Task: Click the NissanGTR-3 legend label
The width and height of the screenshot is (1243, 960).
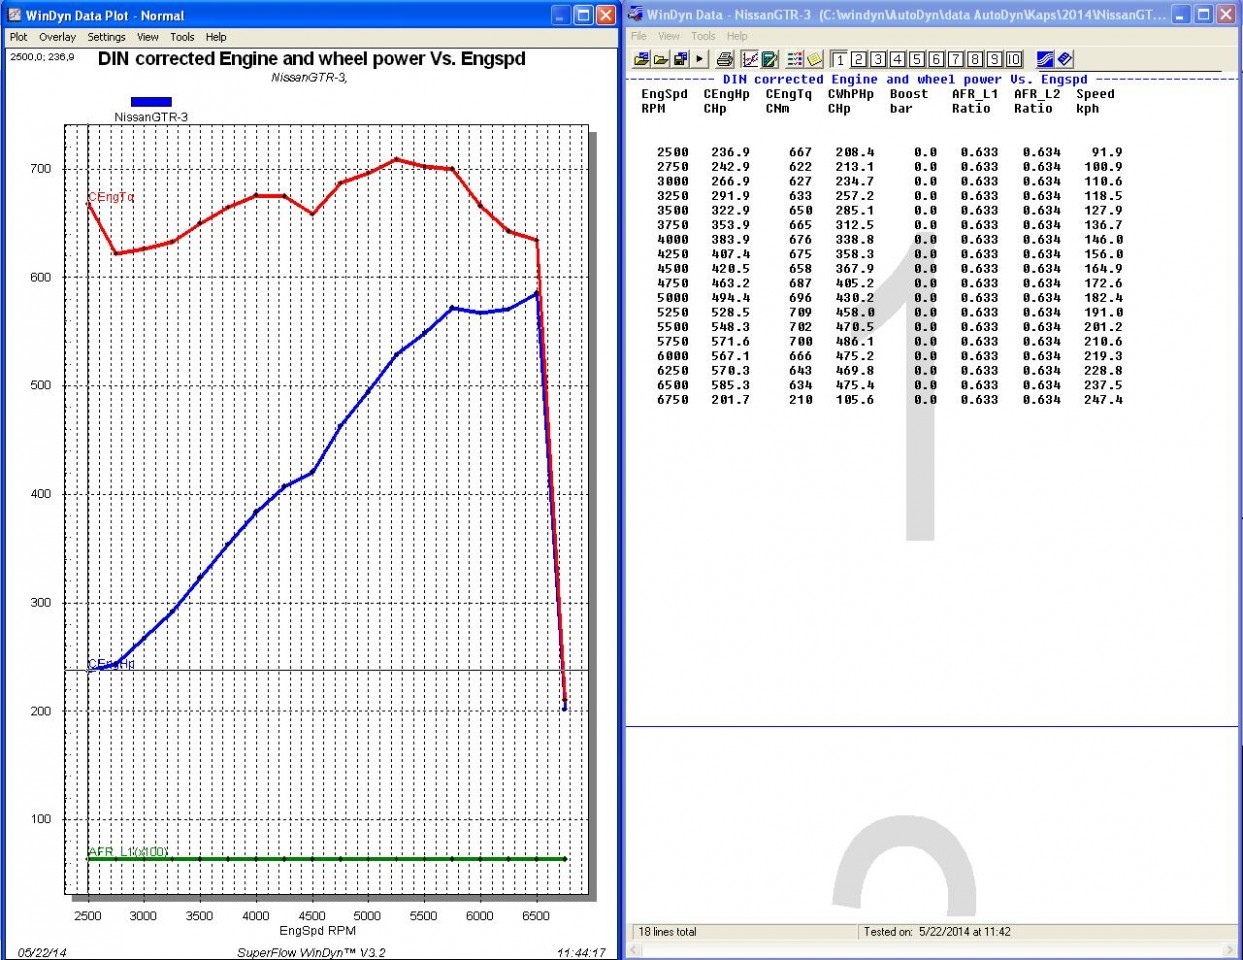Action: pyautogui.click(x=151, y=117)
